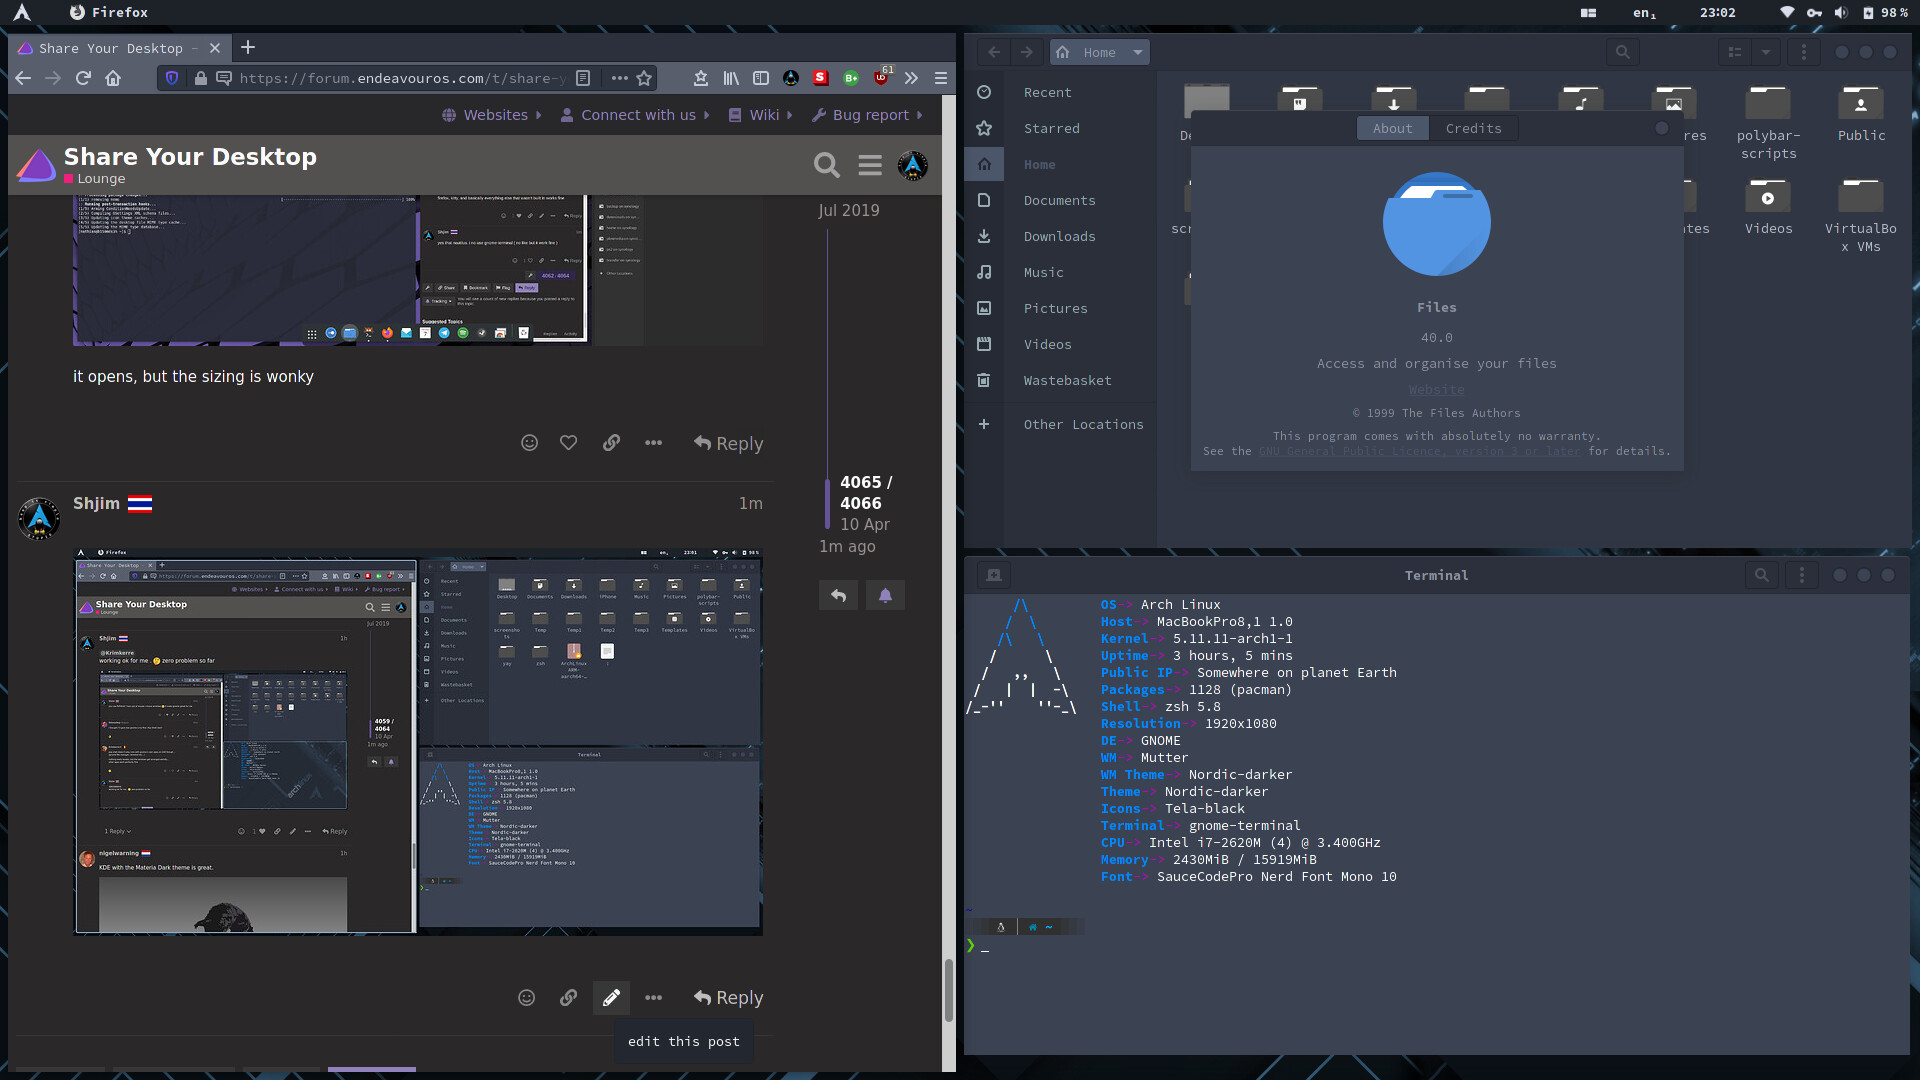Open the VirtualBox VMs folder
The height and width of the screenshot is (1080, 1920).
click(x=1861, y=215)
